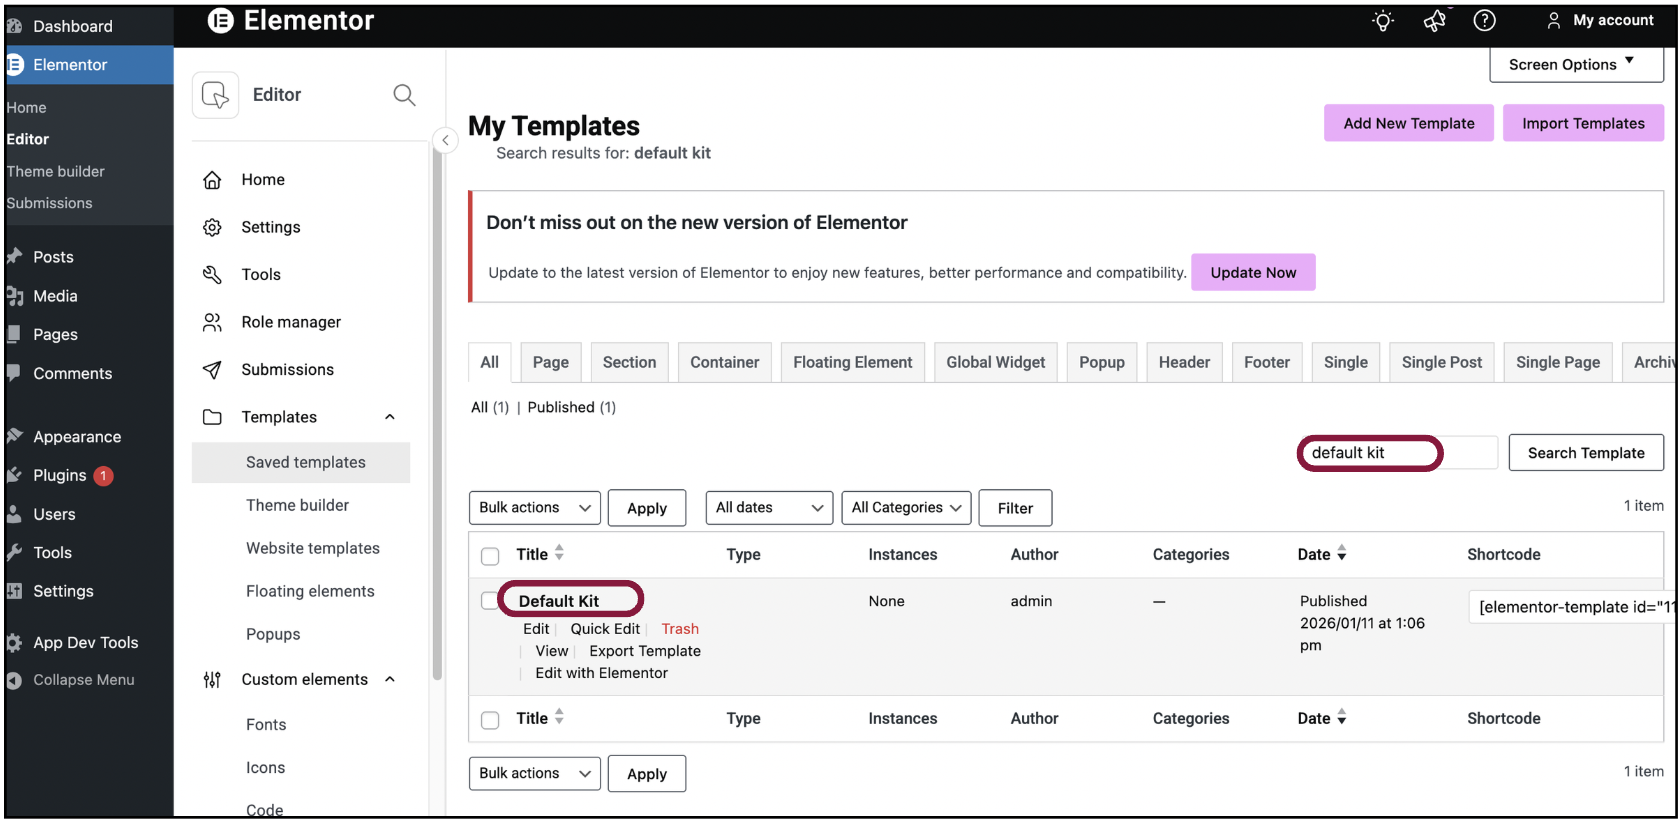The image size is (1678, 826).
Task: Click the help question mark icon
Action: 1485,21
